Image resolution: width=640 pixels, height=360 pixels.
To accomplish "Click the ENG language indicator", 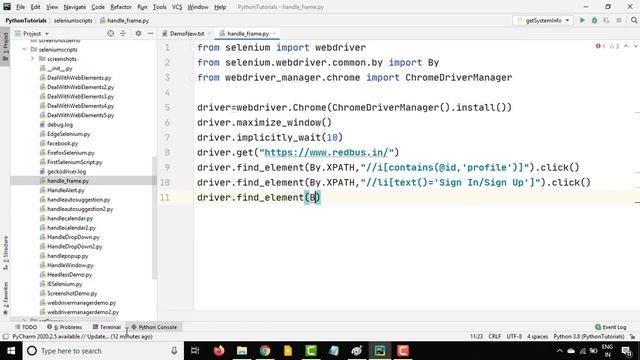I will [x=607, y=347].
